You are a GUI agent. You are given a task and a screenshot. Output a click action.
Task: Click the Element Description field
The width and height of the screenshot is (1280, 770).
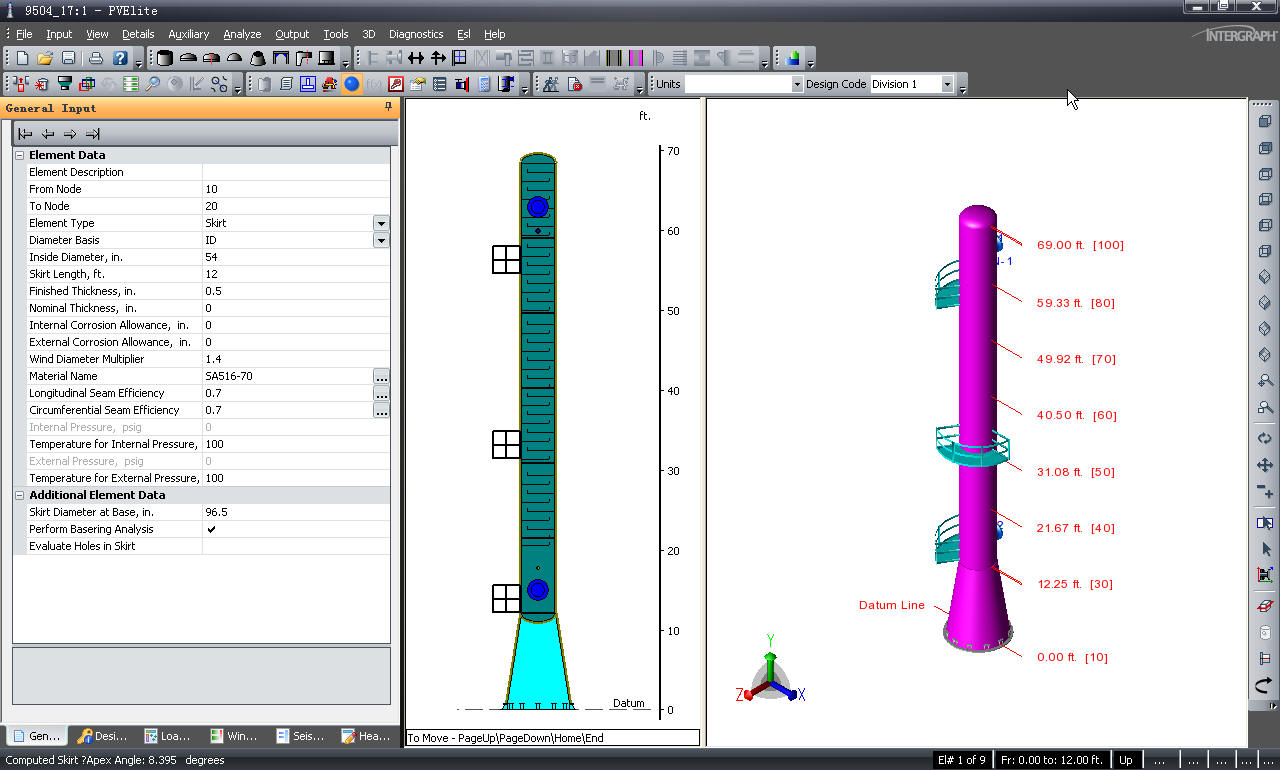pos(296,172)
